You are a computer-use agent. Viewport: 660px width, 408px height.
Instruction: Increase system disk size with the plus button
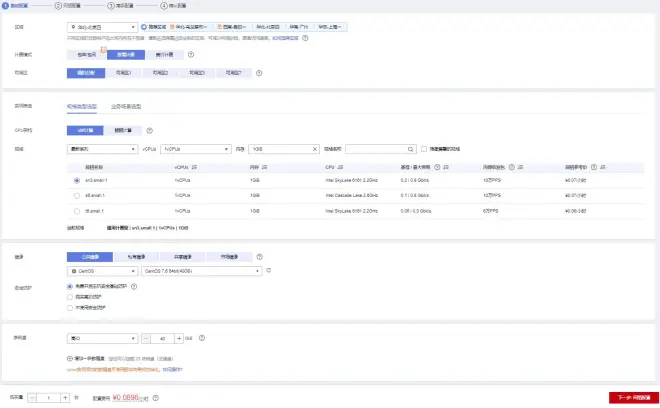click(179, 338)
